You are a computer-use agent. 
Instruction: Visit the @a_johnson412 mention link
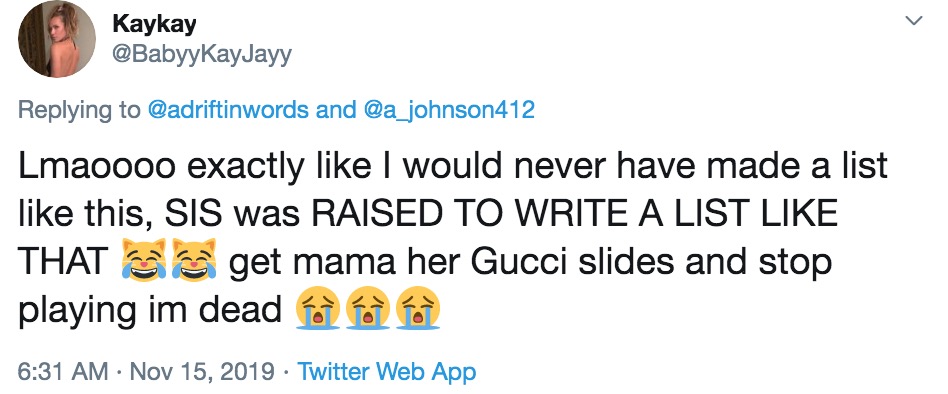(x=449, y=110)
